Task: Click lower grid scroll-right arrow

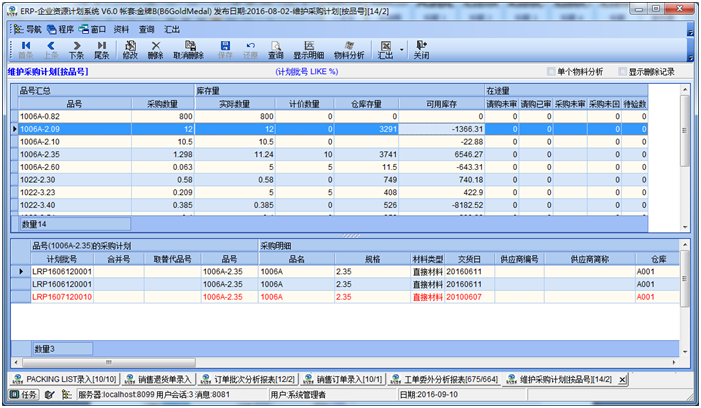Action: (674, 362)
